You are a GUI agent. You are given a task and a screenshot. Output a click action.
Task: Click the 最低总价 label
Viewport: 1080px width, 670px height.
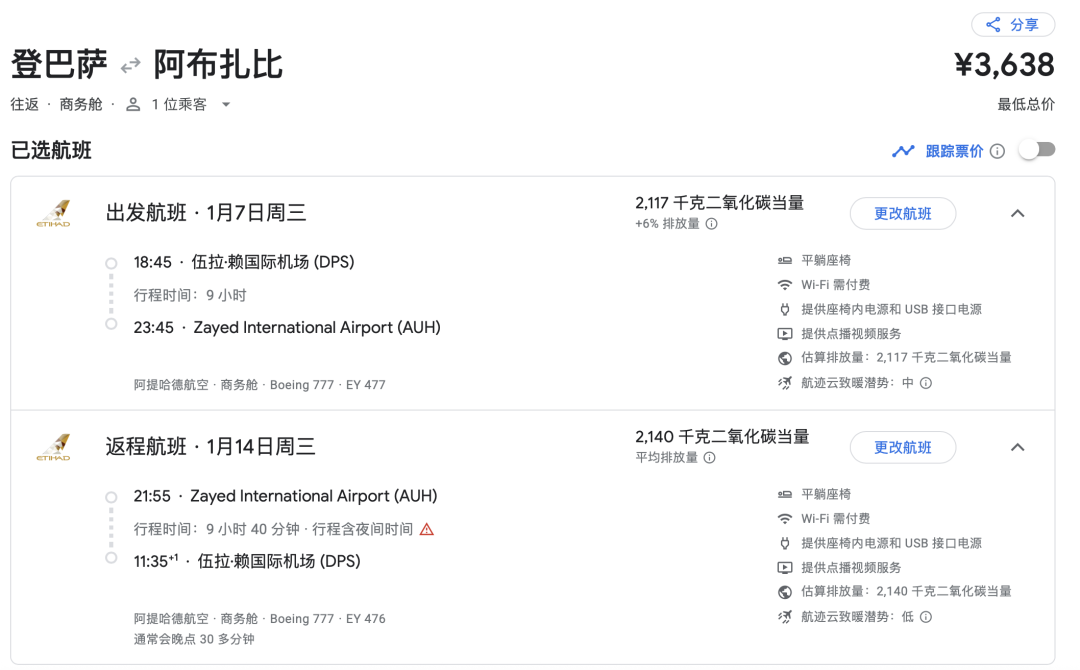pyautogui.click(x=1026, y=105)
